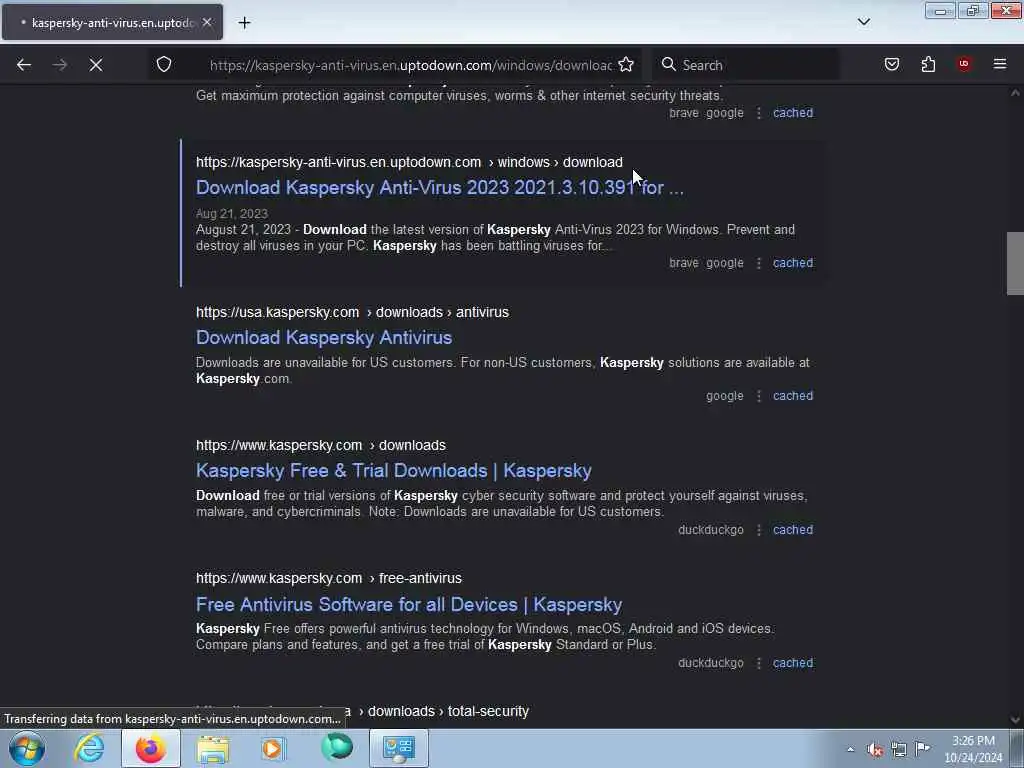Open cached link for usa.kaspersky.com result
The width and height of the screenshot is (1024, 768).
click(x=793, y=396)
